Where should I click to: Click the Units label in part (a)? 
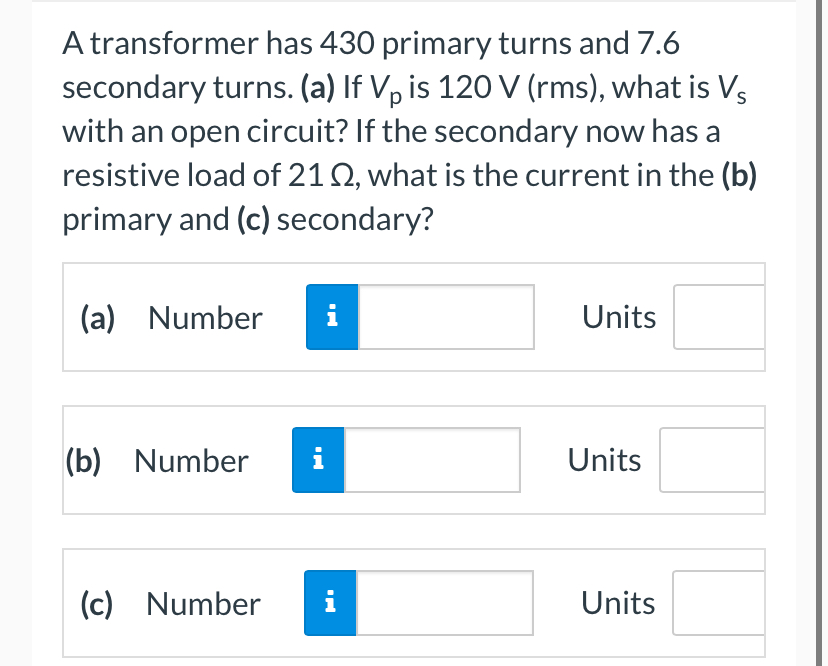(618, 317)
